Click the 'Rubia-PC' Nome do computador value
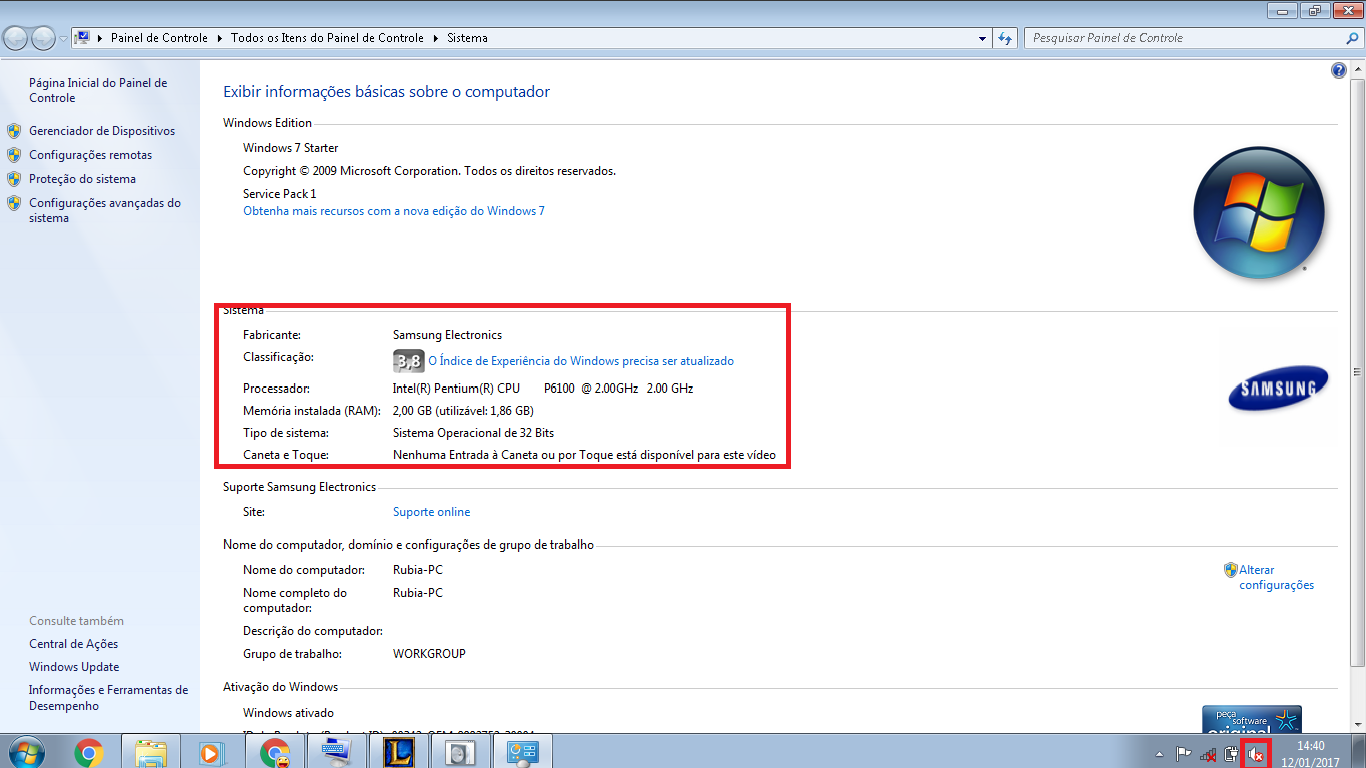This screenshot has height=768, width=1366. pos(418,570)
